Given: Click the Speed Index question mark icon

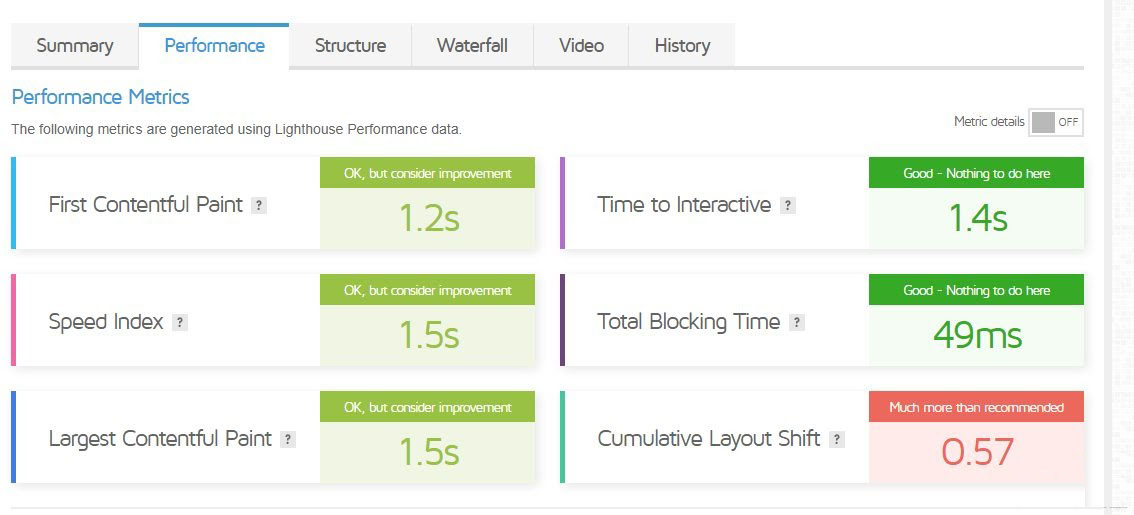Looking at the screenshot, I should 180,322.
